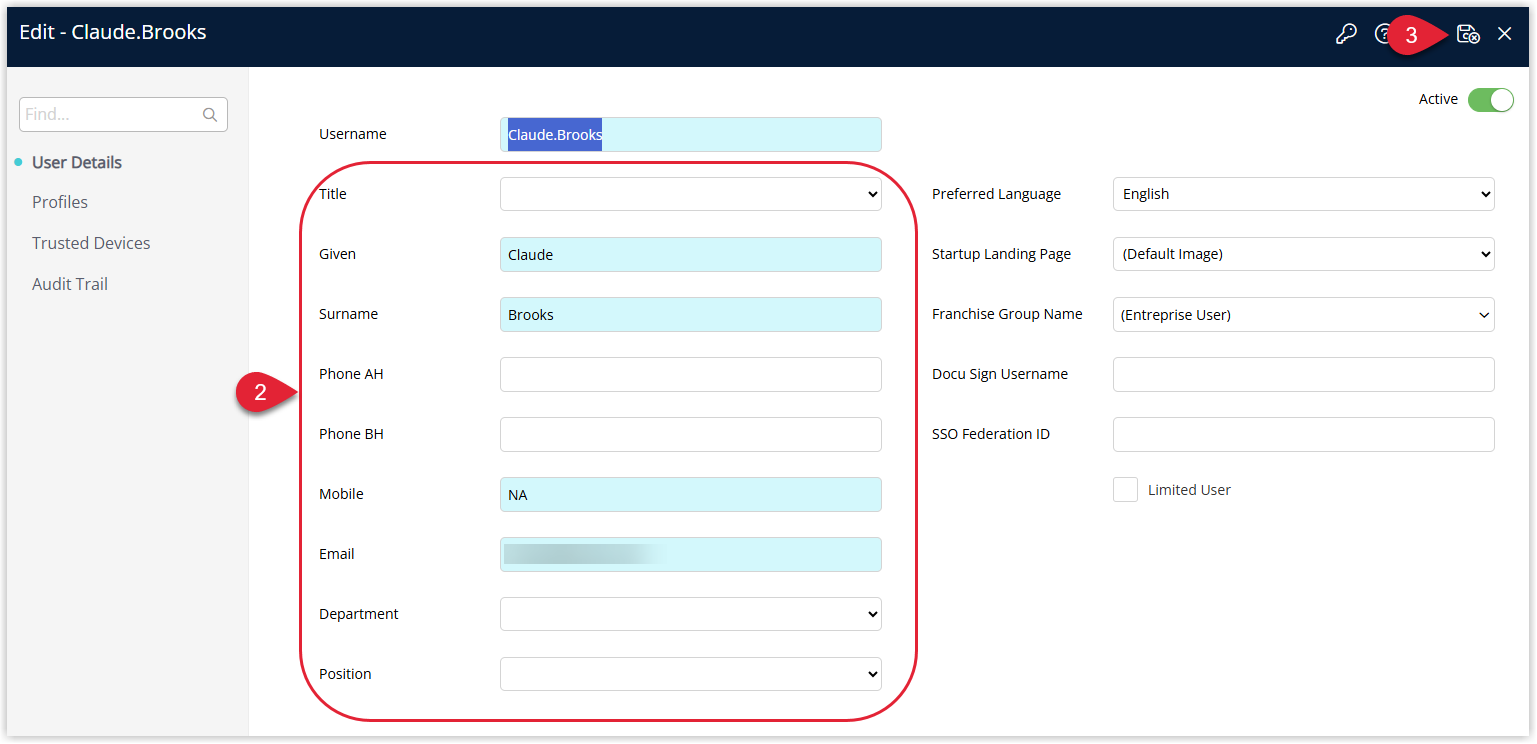Click the Phone AH field
Screen dimensions: 1537x744
click(691, 374)
